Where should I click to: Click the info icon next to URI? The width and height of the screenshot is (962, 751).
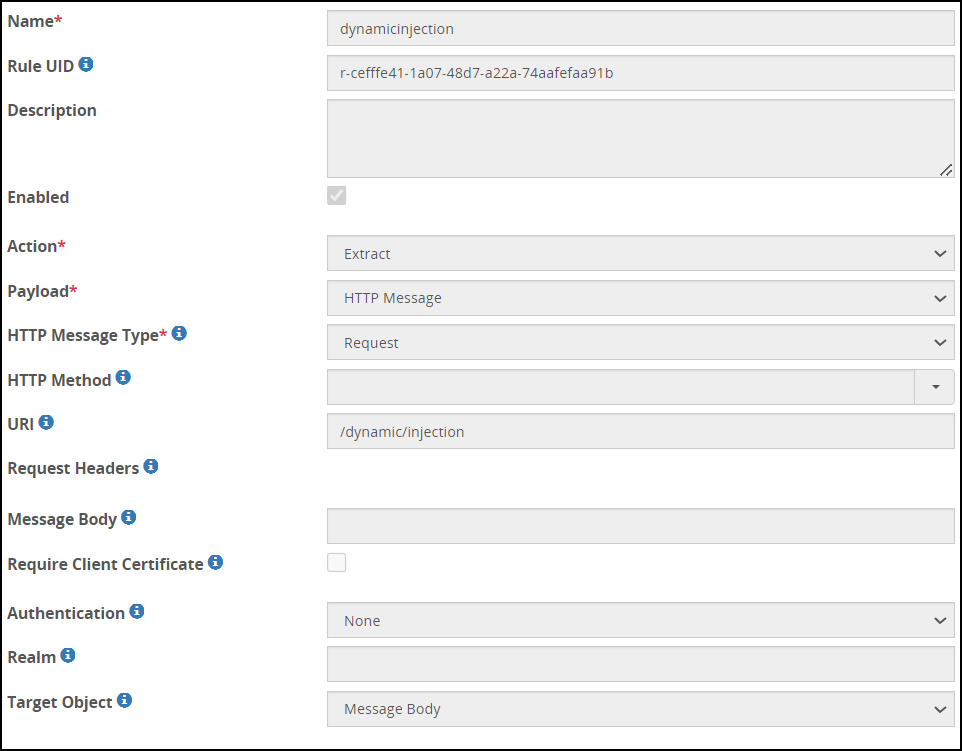click(46, 423)
